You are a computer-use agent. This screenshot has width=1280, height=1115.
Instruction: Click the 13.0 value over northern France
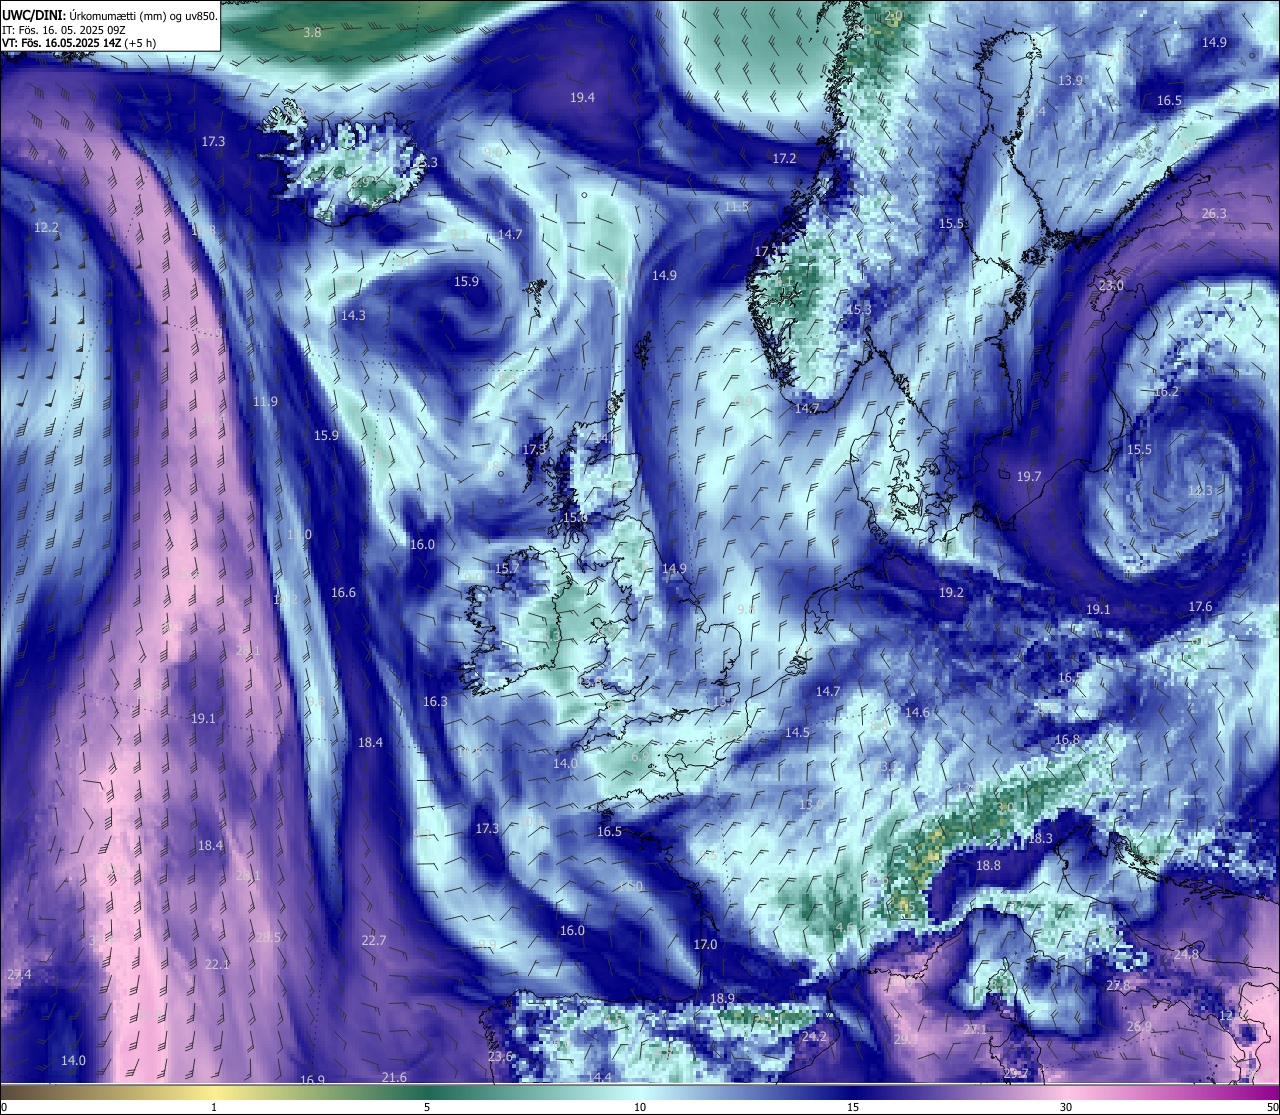point(811,805)
